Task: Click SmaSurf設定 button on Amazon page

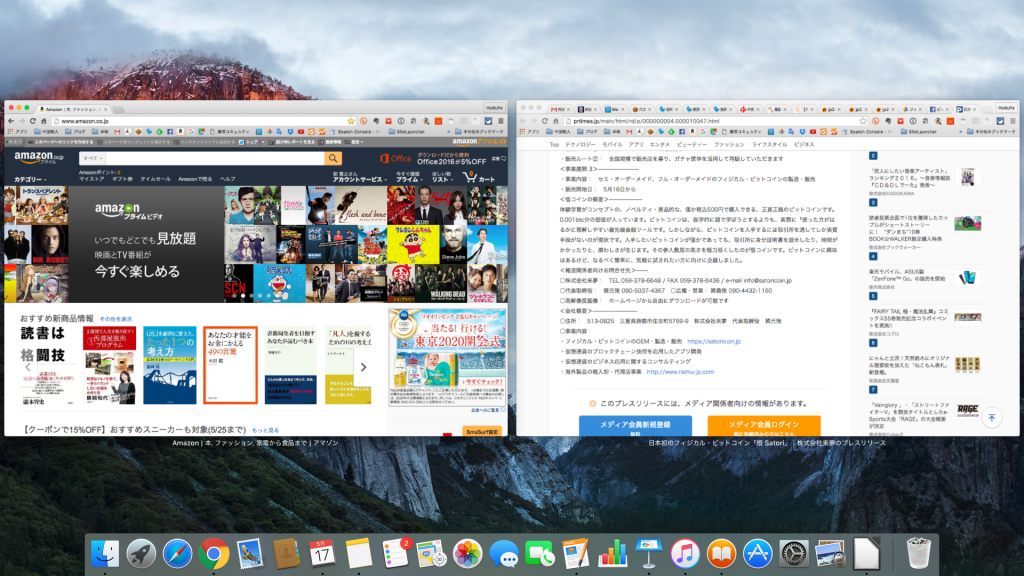Action: [x=482, y=432]
